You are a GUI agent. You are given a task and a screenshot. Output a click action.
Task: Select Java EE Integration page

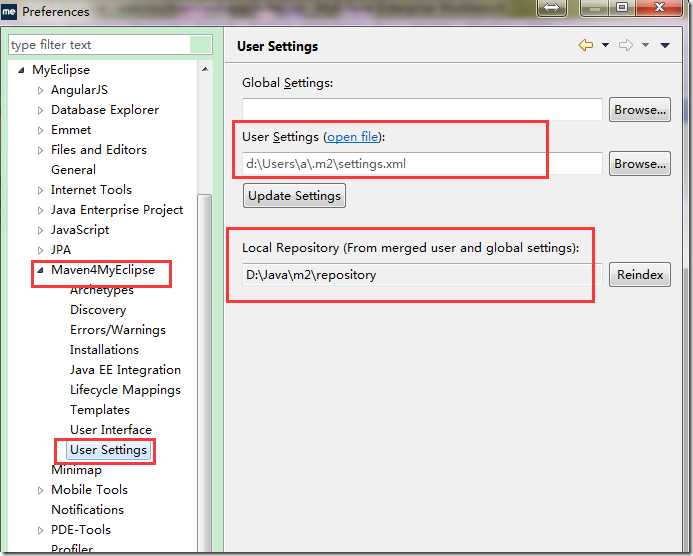pos(126,369)
